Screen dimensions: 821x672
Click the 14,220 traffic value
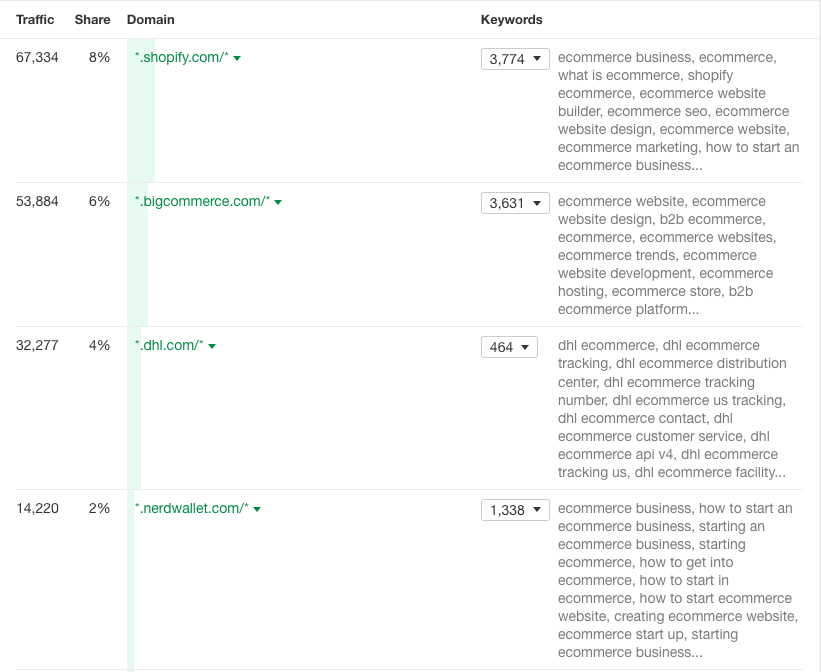click(x=37, y=509)
